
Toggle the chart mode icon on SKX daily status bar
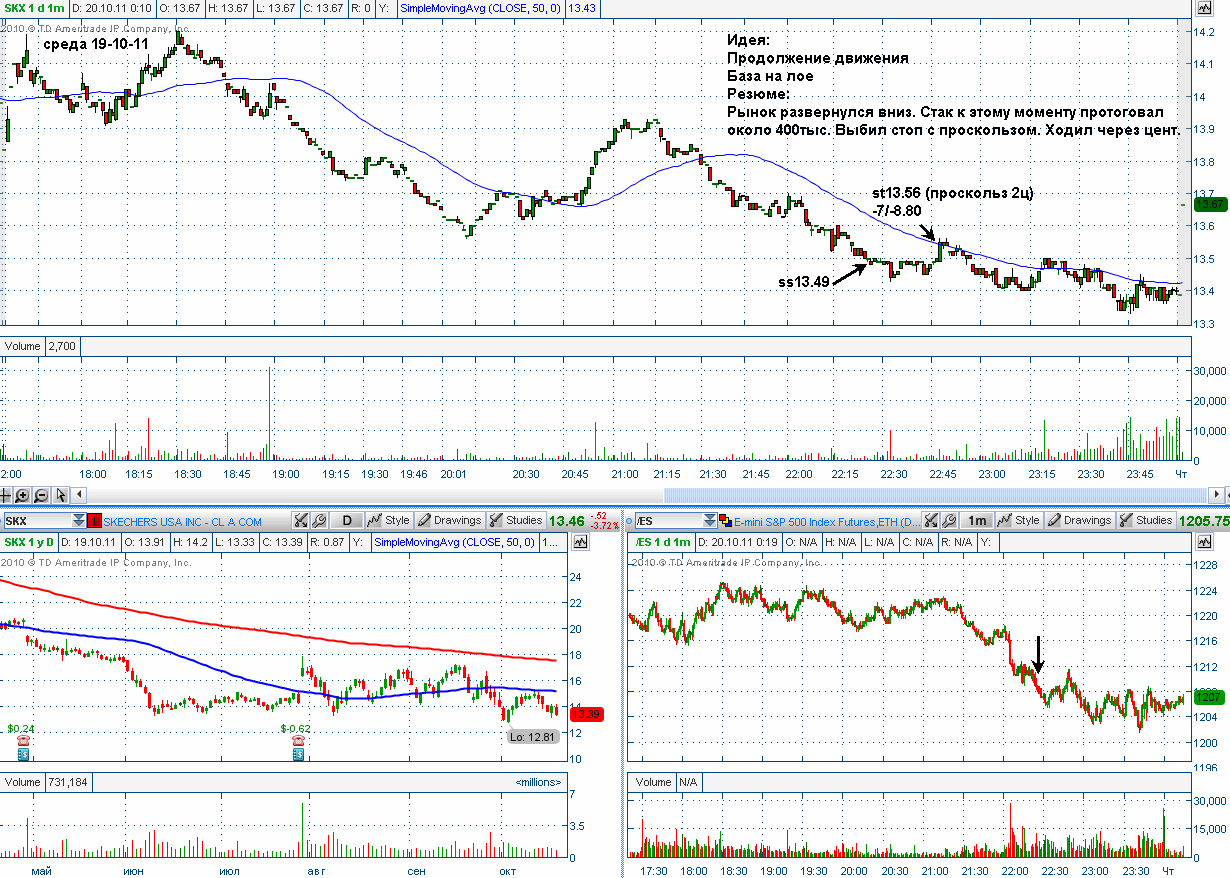(x=581, y=542)
